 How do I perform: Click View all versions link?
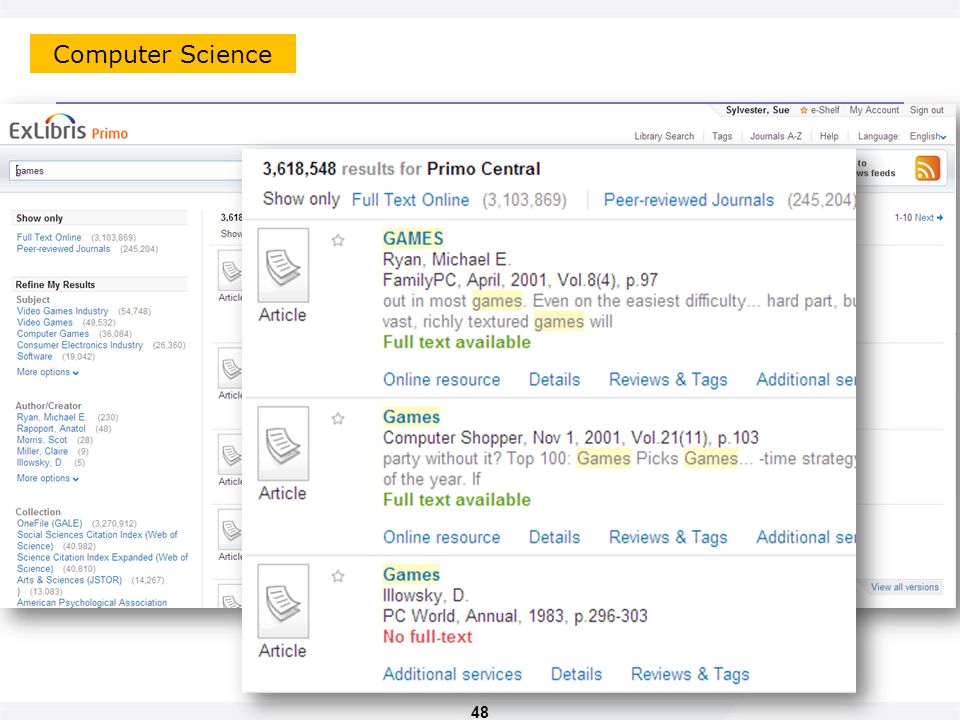coord(905,587)
